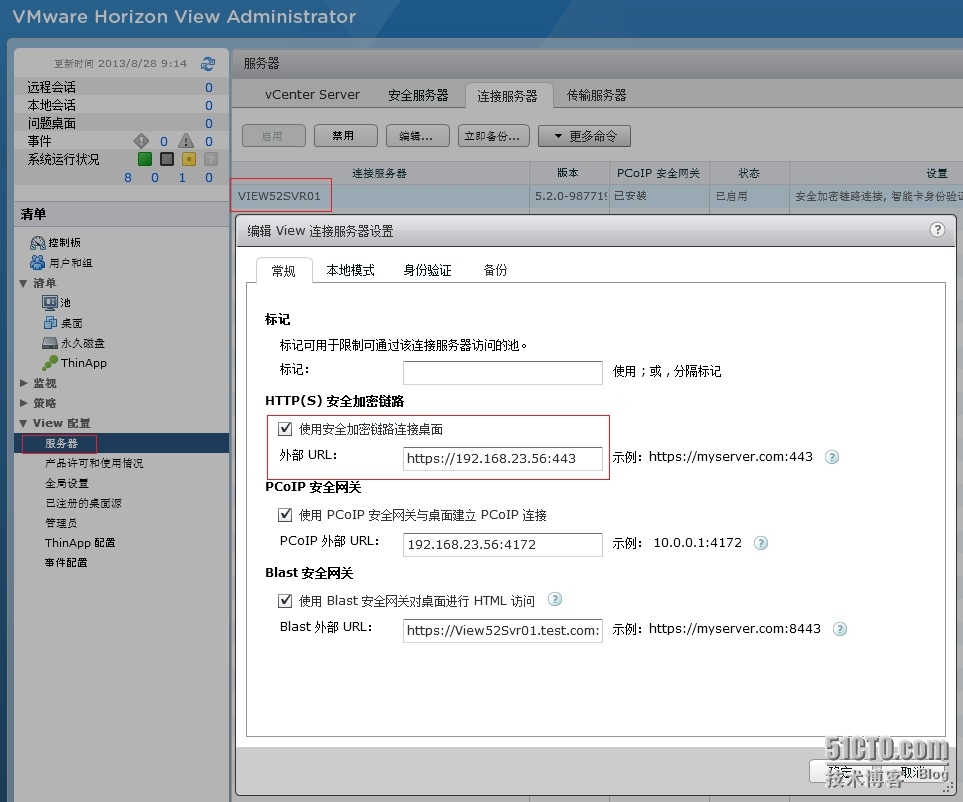This screenshot has width=963, height=802.
Task: Click the 编辑... button
Action: coord(418,136)
